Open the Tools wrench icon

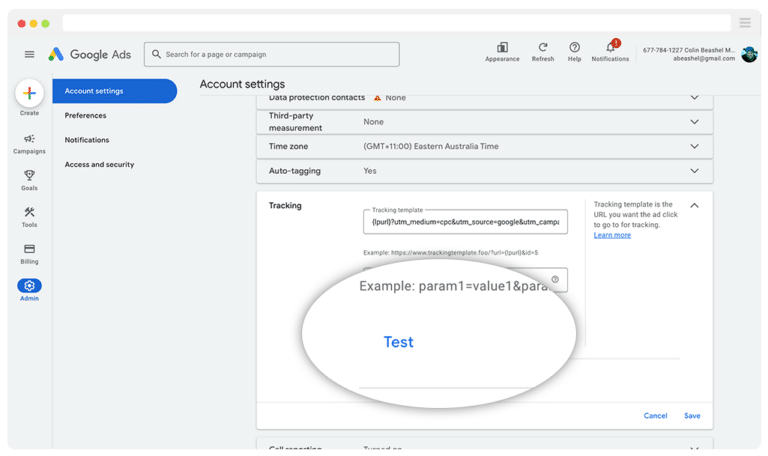pyautogui.click(x=29, y=212)
